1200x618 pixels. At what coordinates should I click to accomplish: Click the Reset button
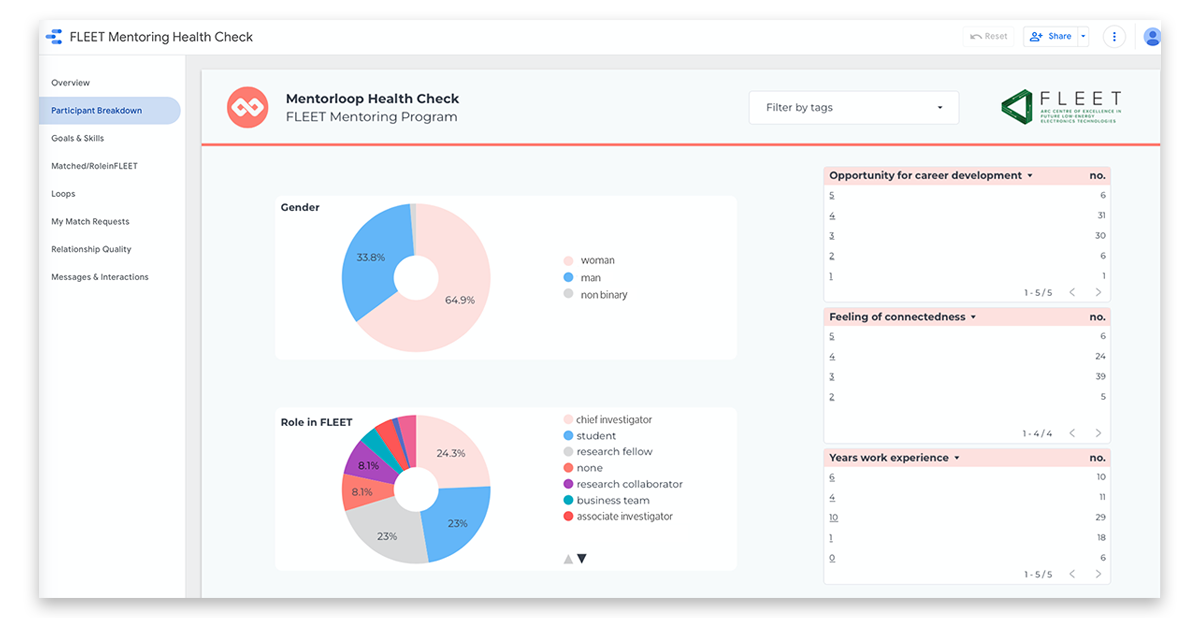[x=989, y=36]
